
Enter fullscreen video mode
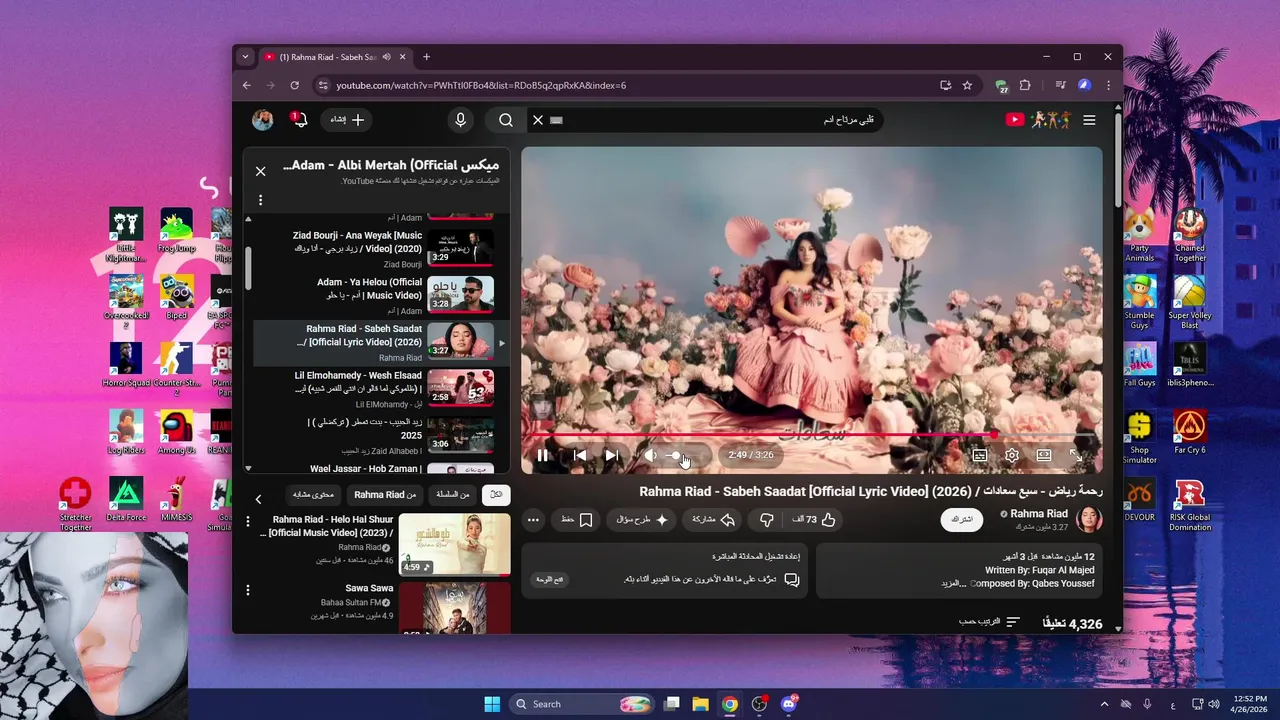[1076, 455]
